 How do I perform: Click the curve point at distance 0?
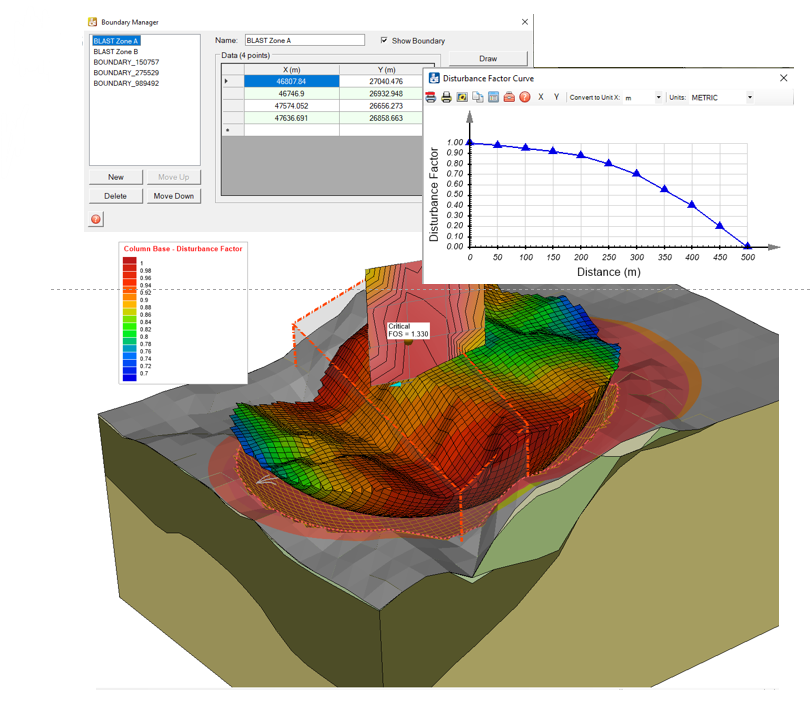click(470, 142)
